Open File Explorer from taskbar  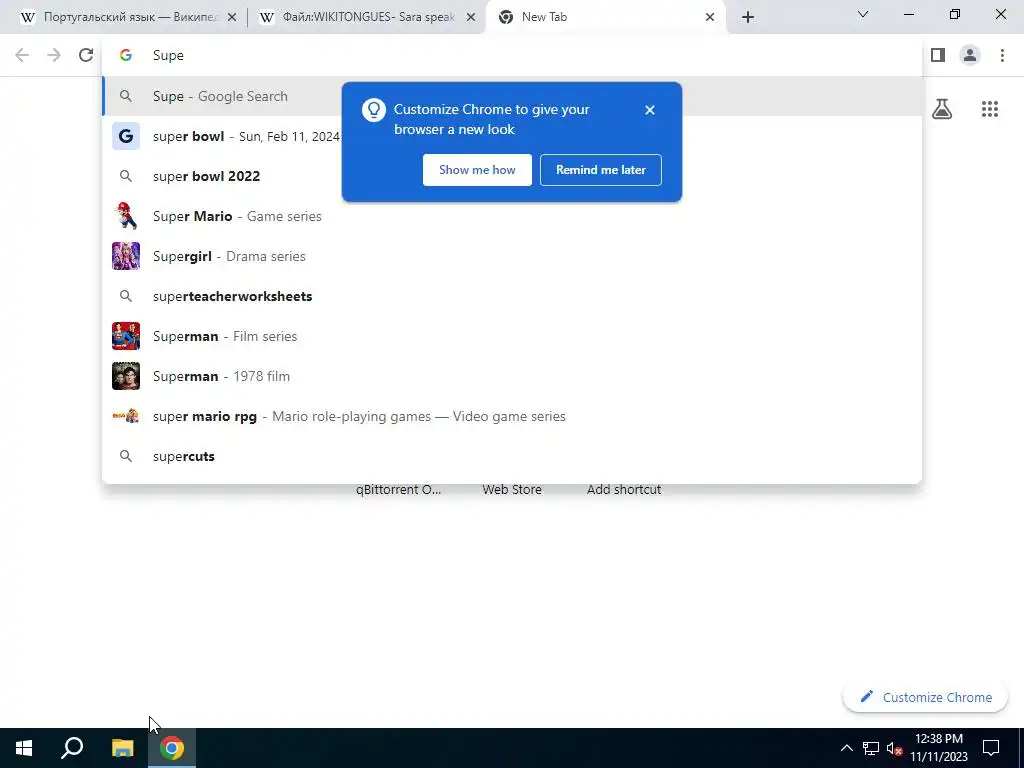point(122,748)
